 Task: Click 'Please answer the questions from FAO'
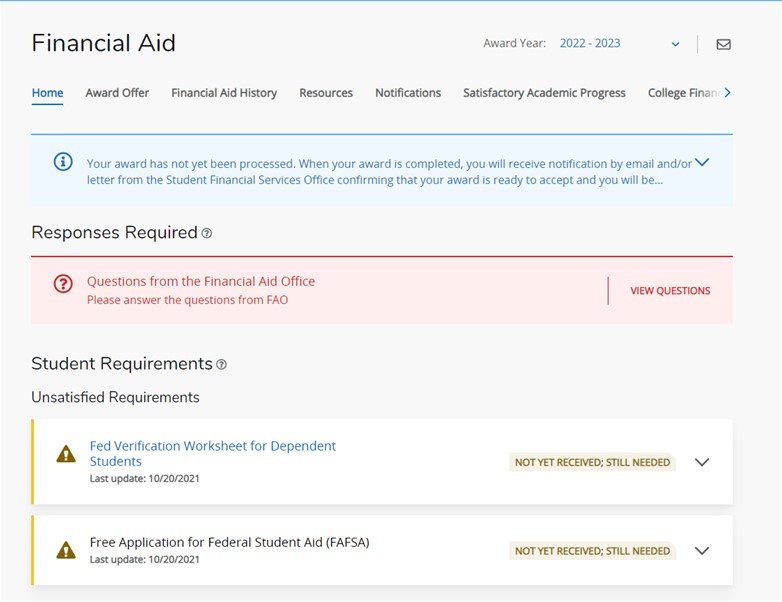click(188, 300)
